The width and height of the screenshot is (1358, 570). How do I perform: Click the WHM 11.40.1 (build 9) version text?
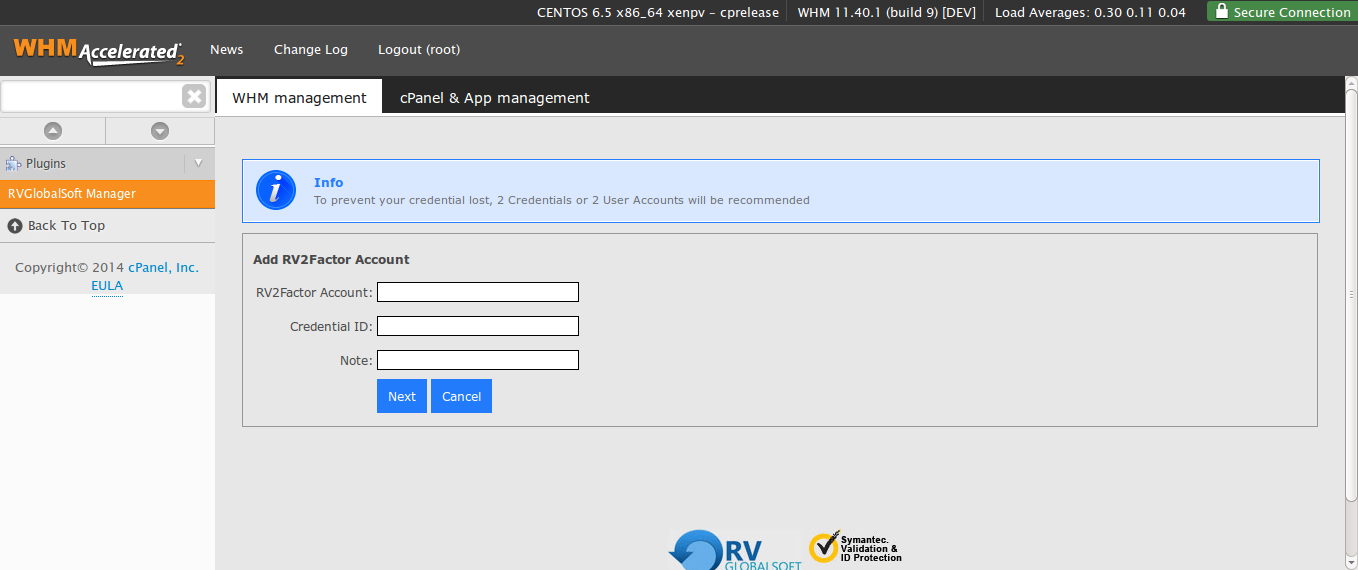coord(886,12)
